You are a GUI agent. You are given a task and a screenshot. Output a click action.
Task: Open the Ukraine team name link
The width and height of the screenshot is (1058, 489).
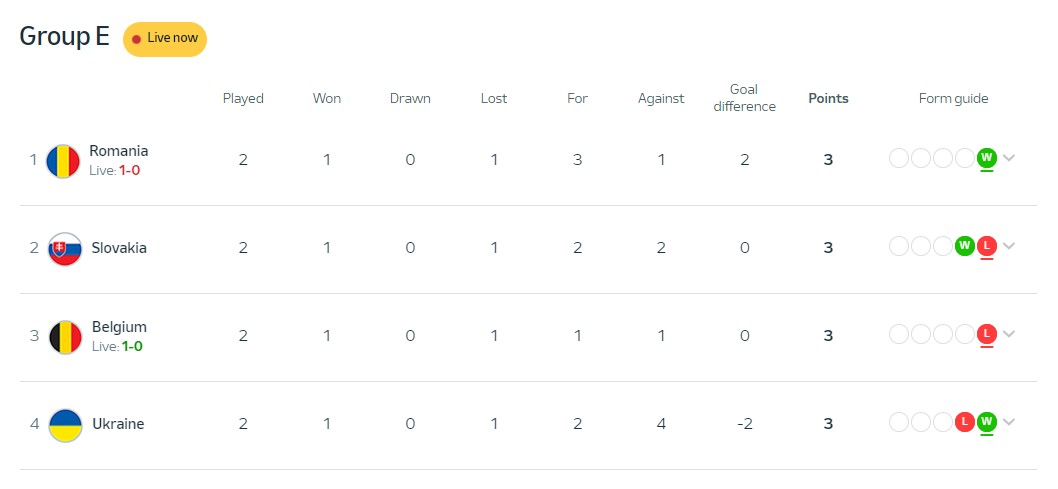[x=118, y=424]
